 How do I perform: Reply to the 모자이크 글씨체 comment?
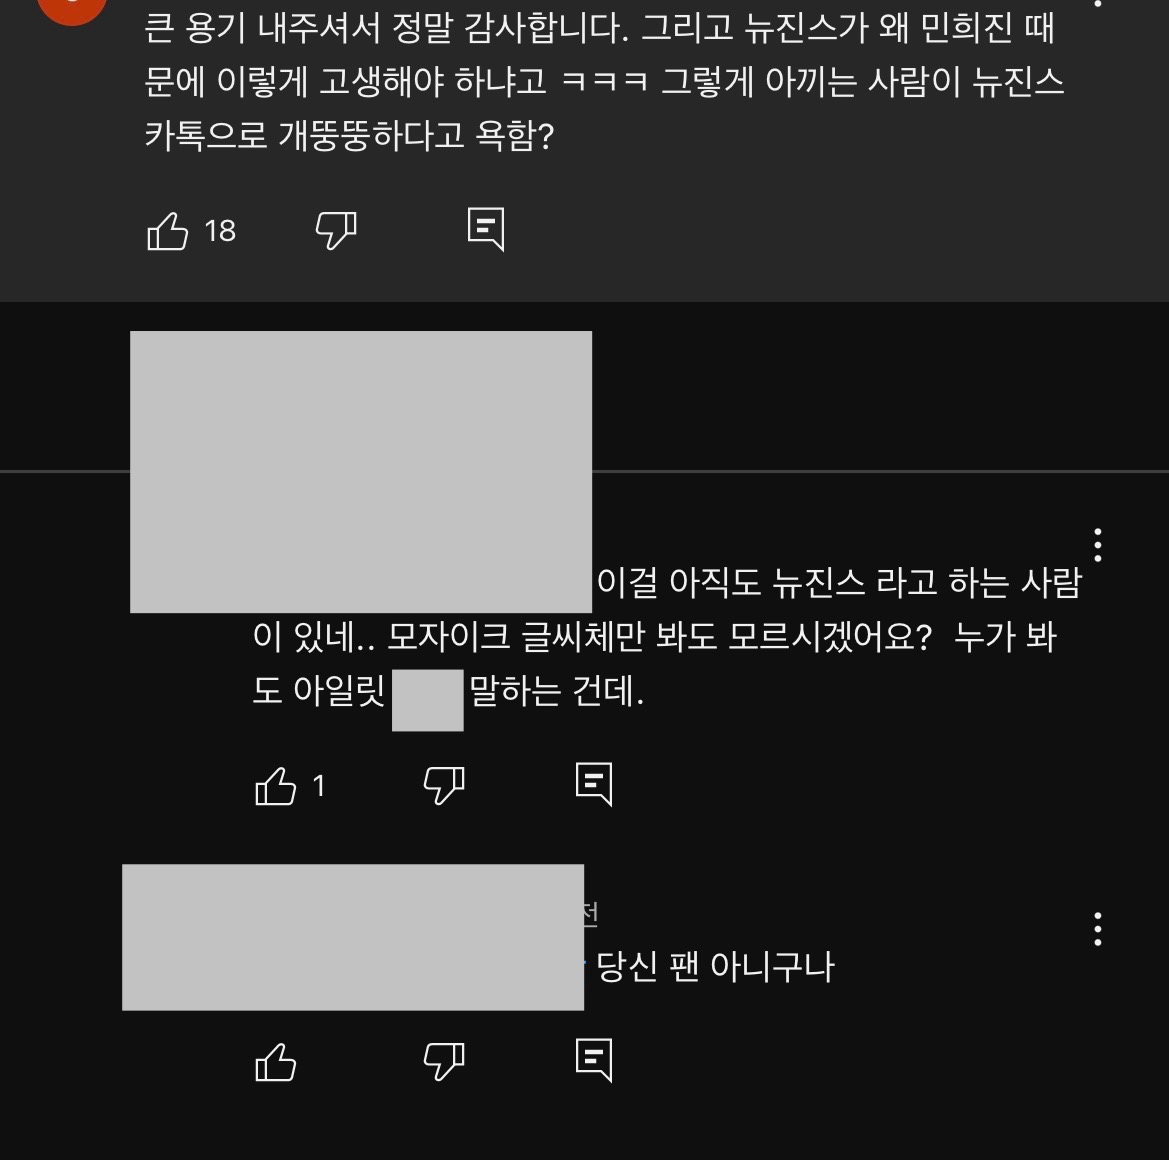point(594,784)
